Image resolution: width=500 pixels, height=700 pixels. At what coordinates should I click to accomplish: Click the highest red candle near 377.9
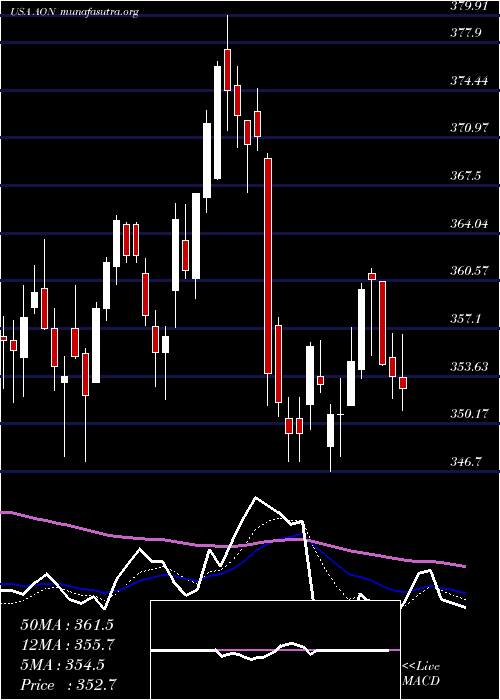[x=227, y=70]
